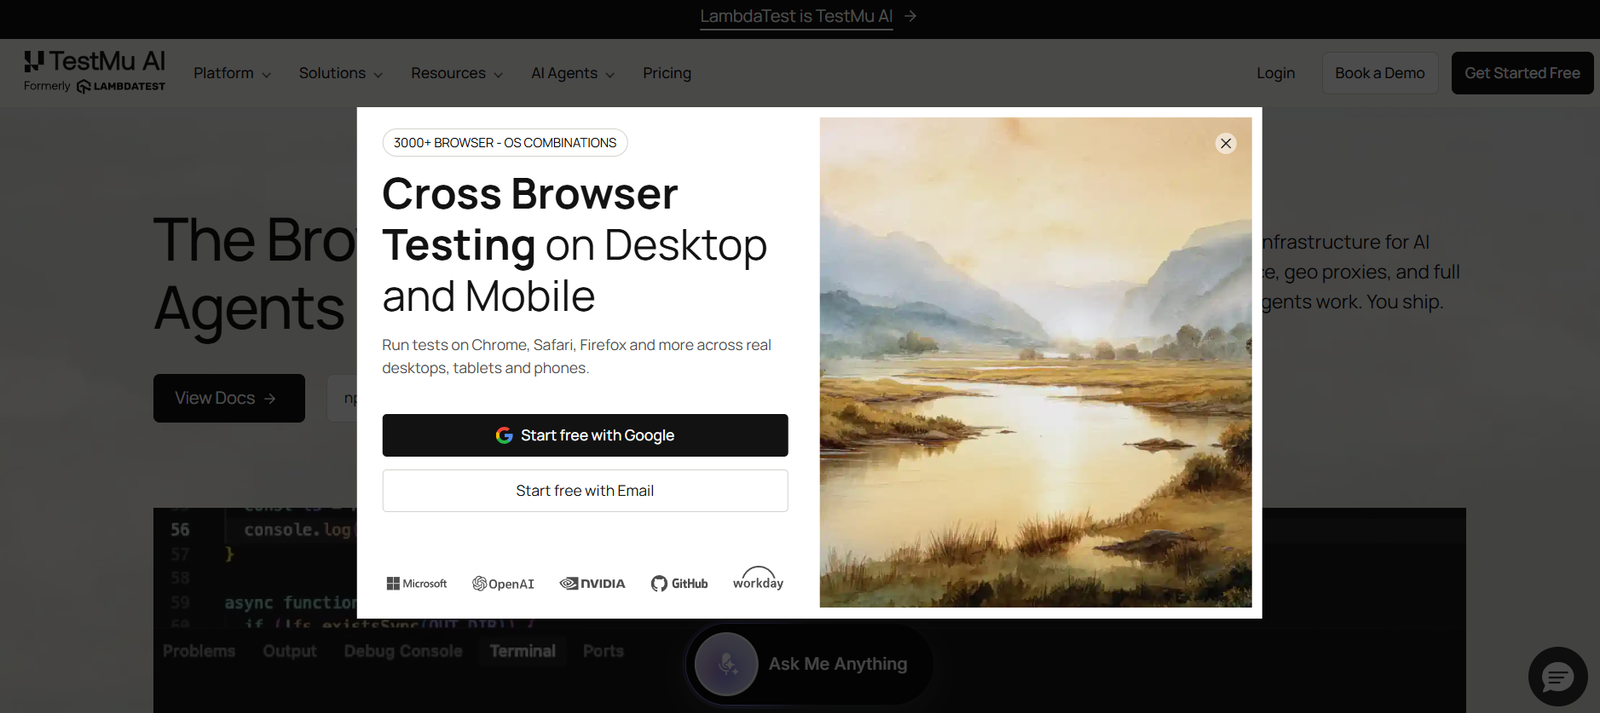Select the Terminal tab

click(x=522, y=651)
